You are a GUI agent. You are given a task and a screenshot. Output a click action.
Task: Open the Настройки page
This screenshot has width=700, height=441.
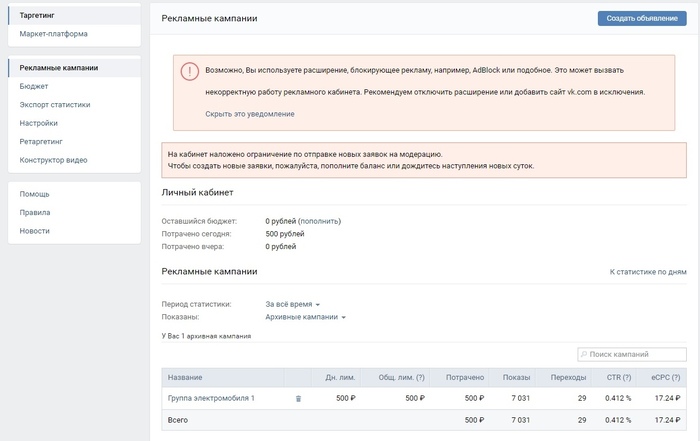(39, 123)
